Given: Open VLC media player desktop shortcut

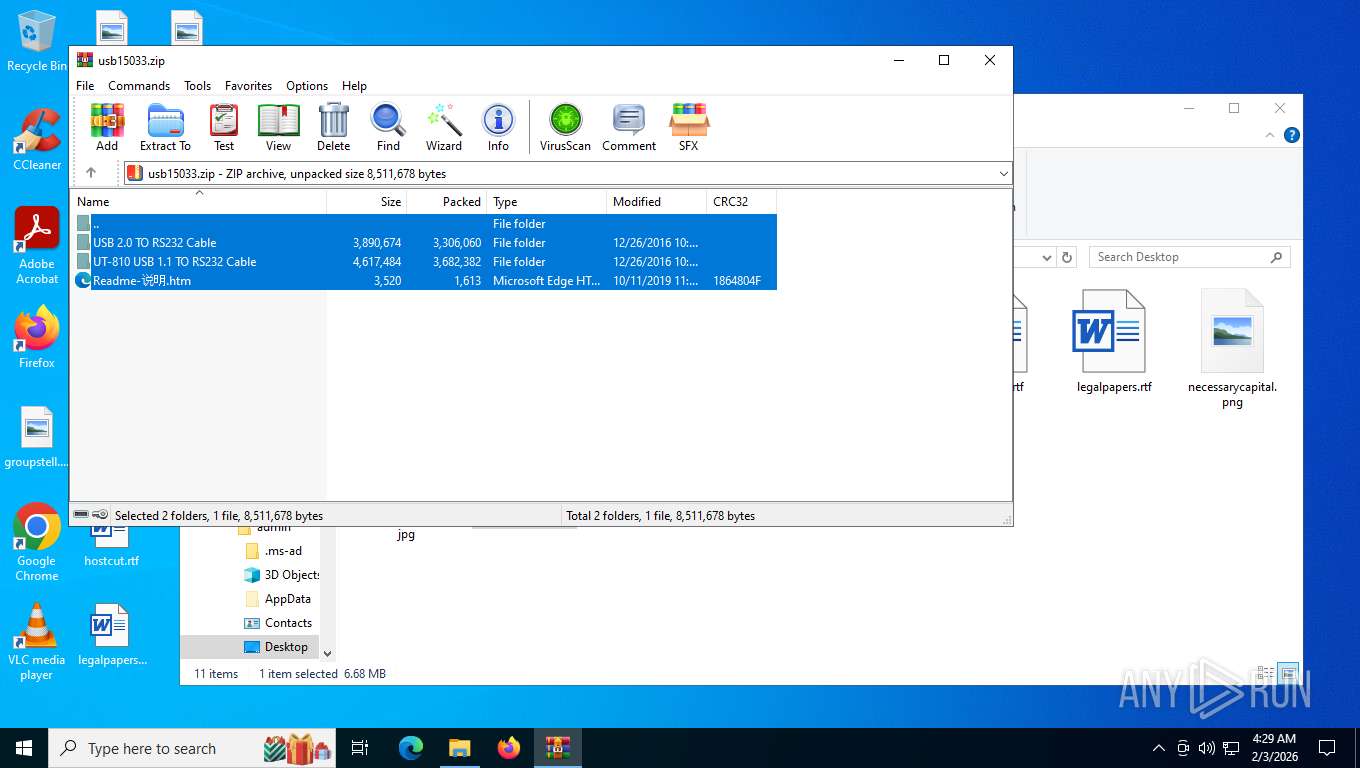Looking at the screenshot, I should point(37,641).
